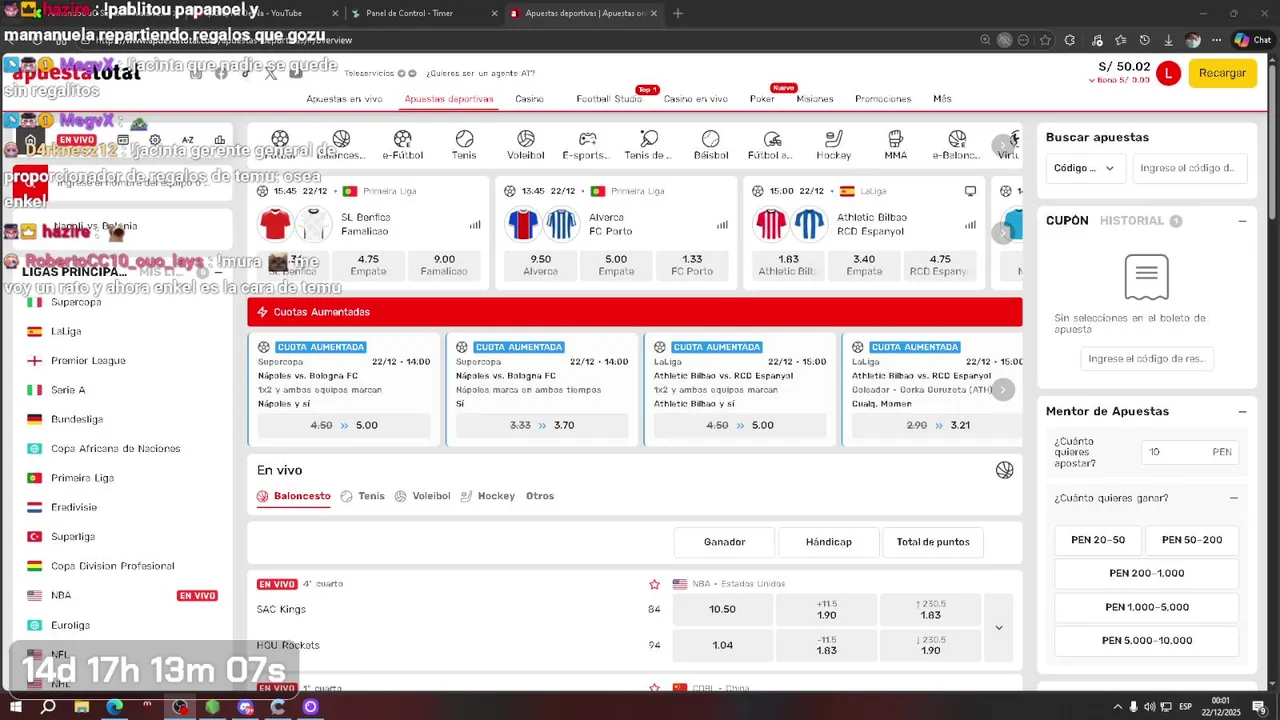Select the E-sports gamepad icon
Image resolution: width=1280 pixels, height=720 pixels.
point(587,139)
